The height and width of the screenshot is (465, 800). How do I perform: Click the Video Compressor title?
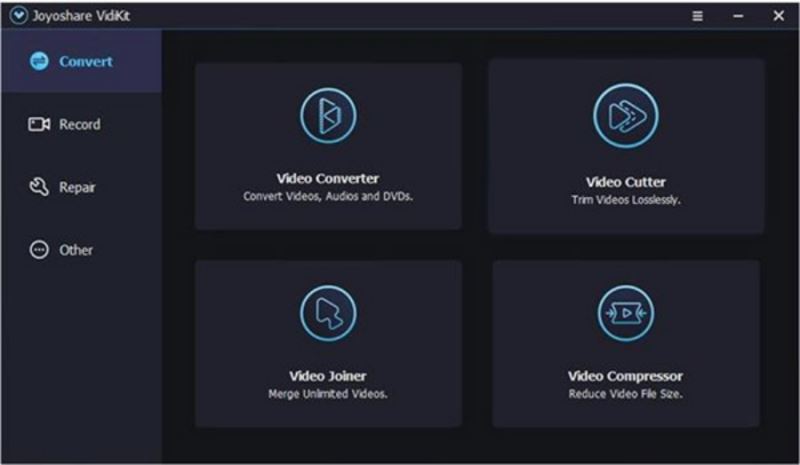coord(625,376)
